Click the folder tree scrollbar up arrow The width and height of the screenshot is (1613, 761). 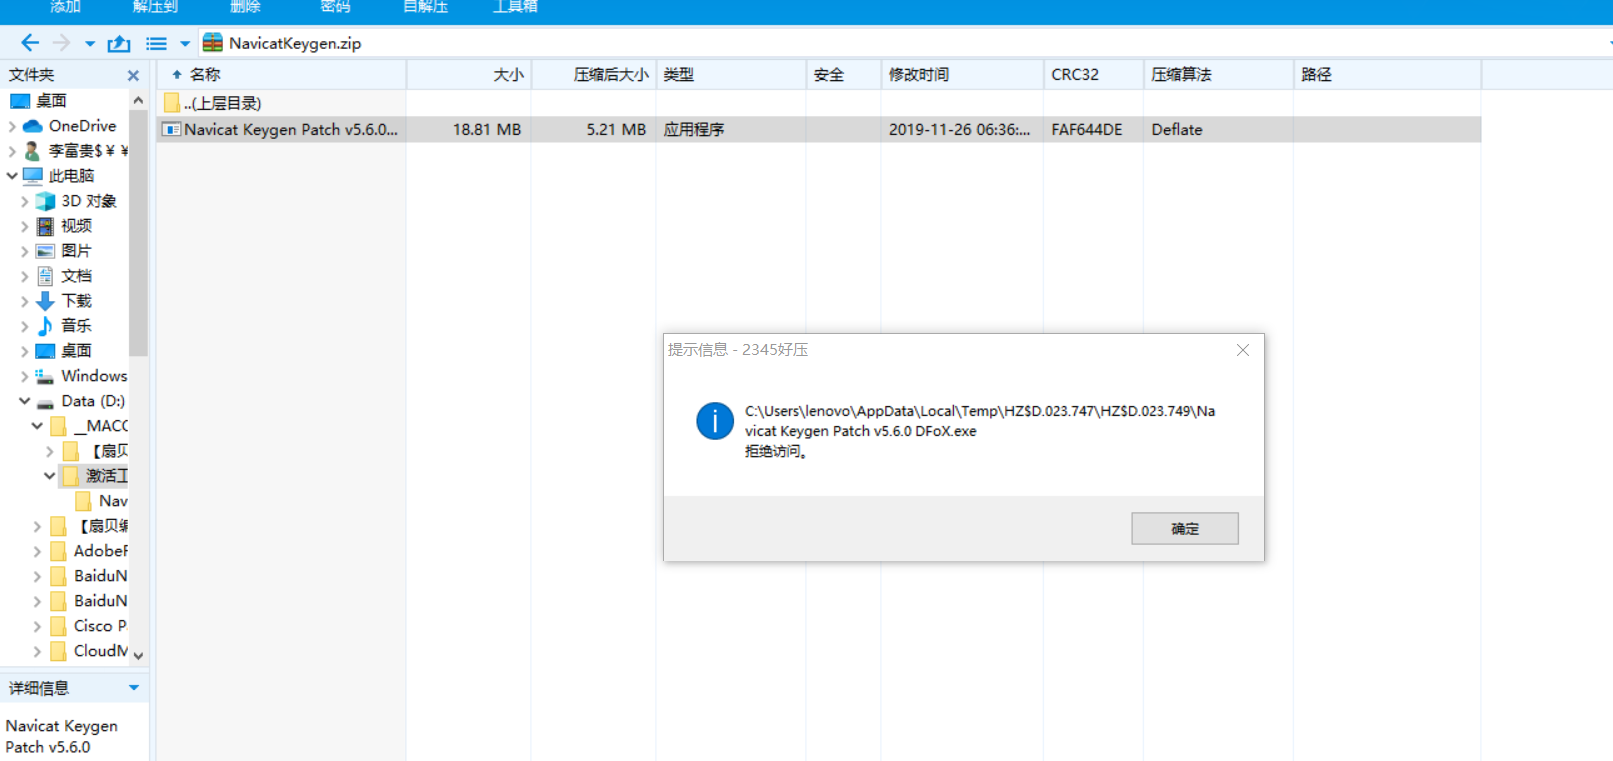[x=139, y=101]
